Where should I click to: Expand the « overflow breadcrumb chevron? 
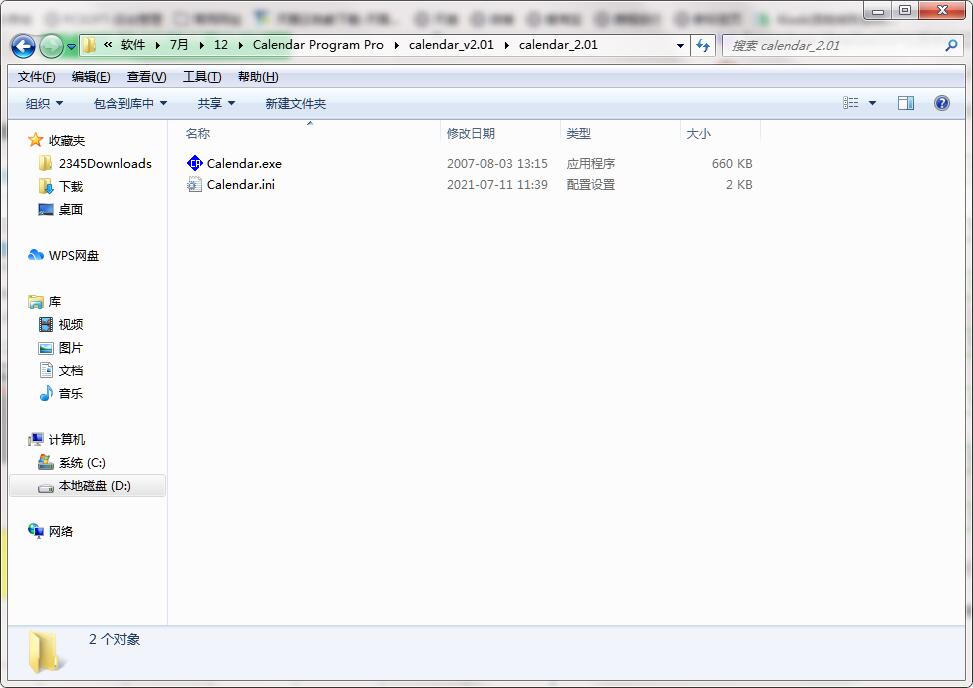[109, 45]
